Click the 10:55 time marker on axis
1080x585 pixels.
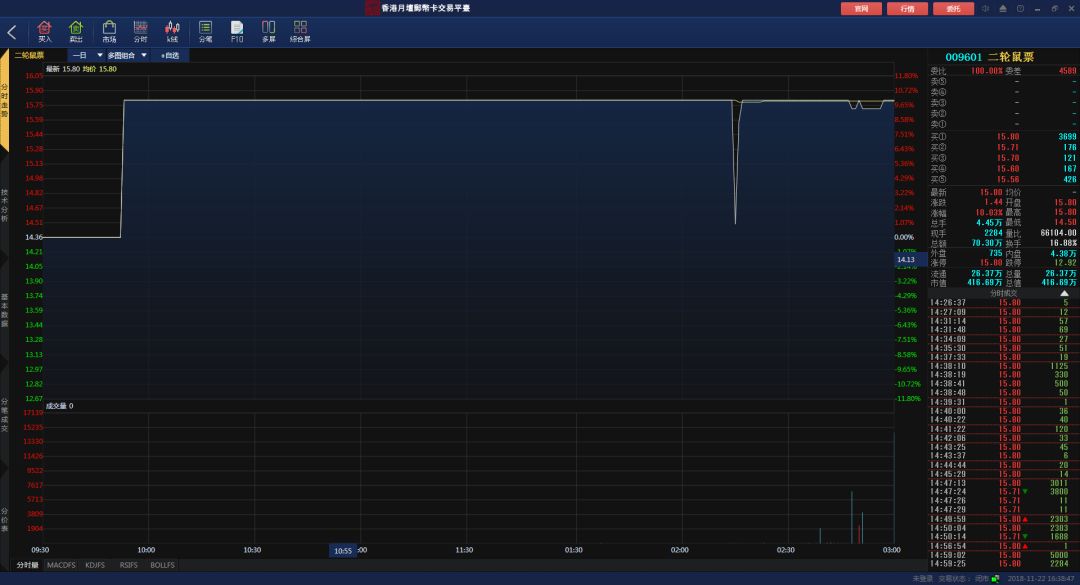coord(343,551)
